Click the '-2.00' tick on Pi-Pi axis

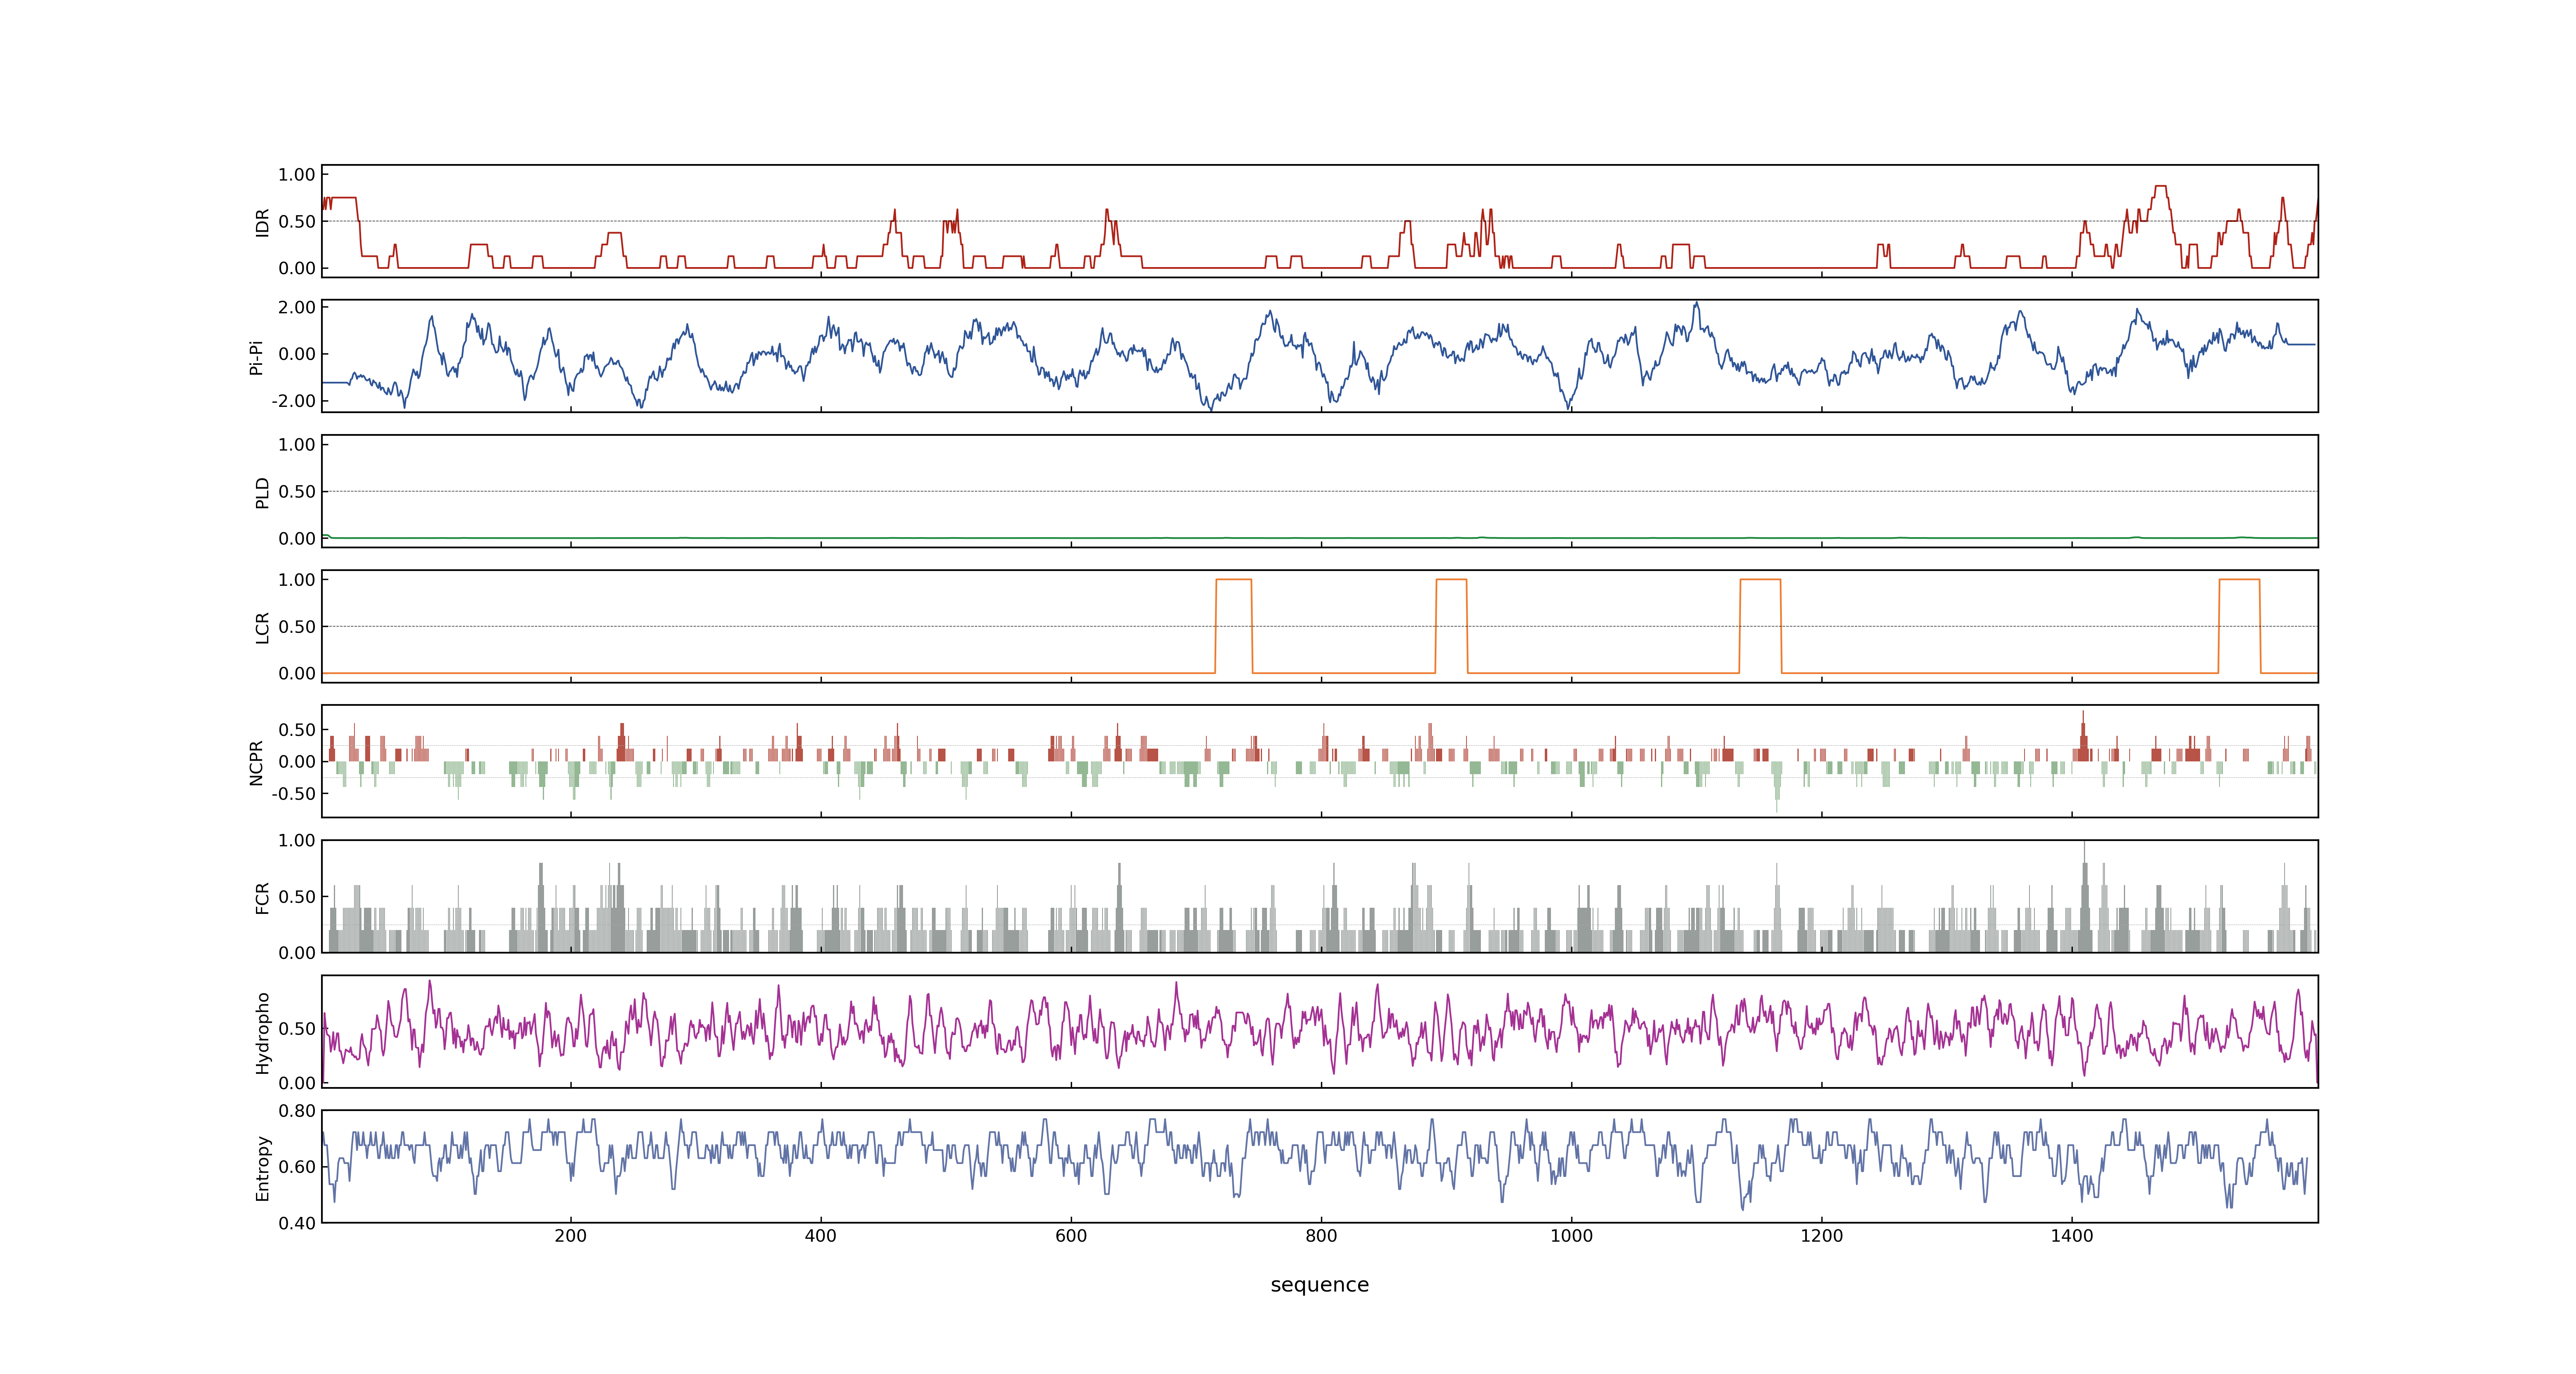pyautogui.click(x=294, y=401)
